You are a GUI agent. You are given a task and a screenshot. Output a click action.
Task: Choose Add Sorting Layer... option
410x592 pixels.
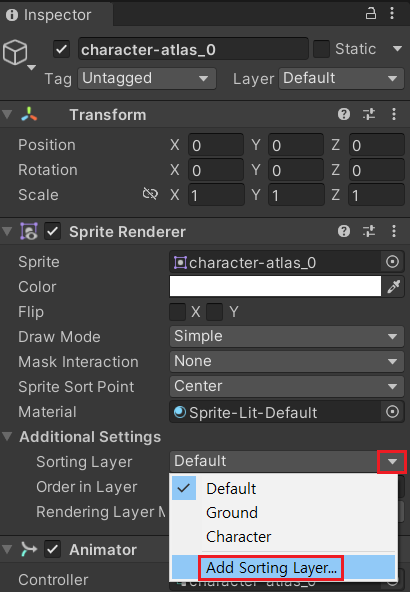284,567
